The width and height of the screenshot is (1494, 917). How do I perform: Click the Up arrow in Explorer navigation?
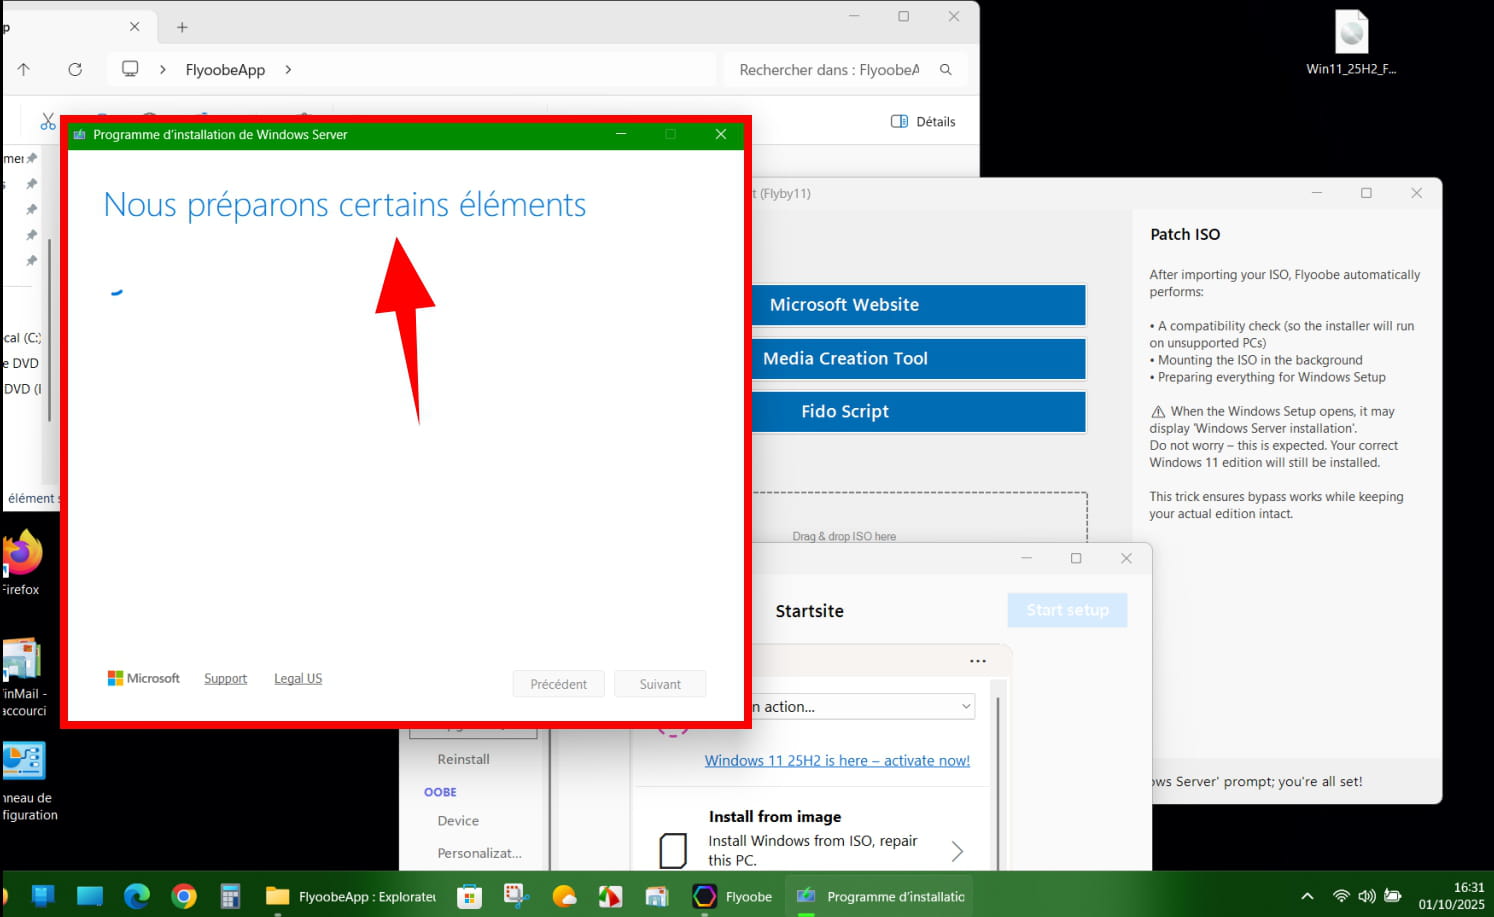pos(24,69)
